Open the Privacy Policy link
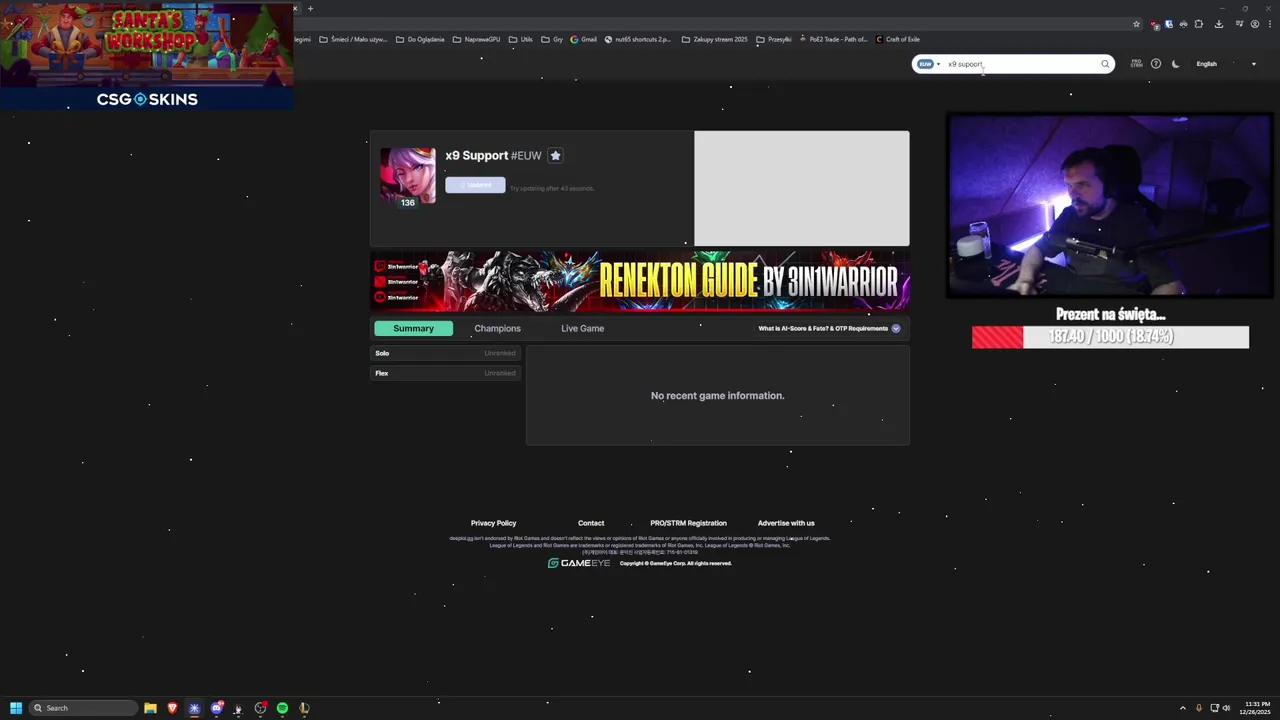 pos(493,523)
